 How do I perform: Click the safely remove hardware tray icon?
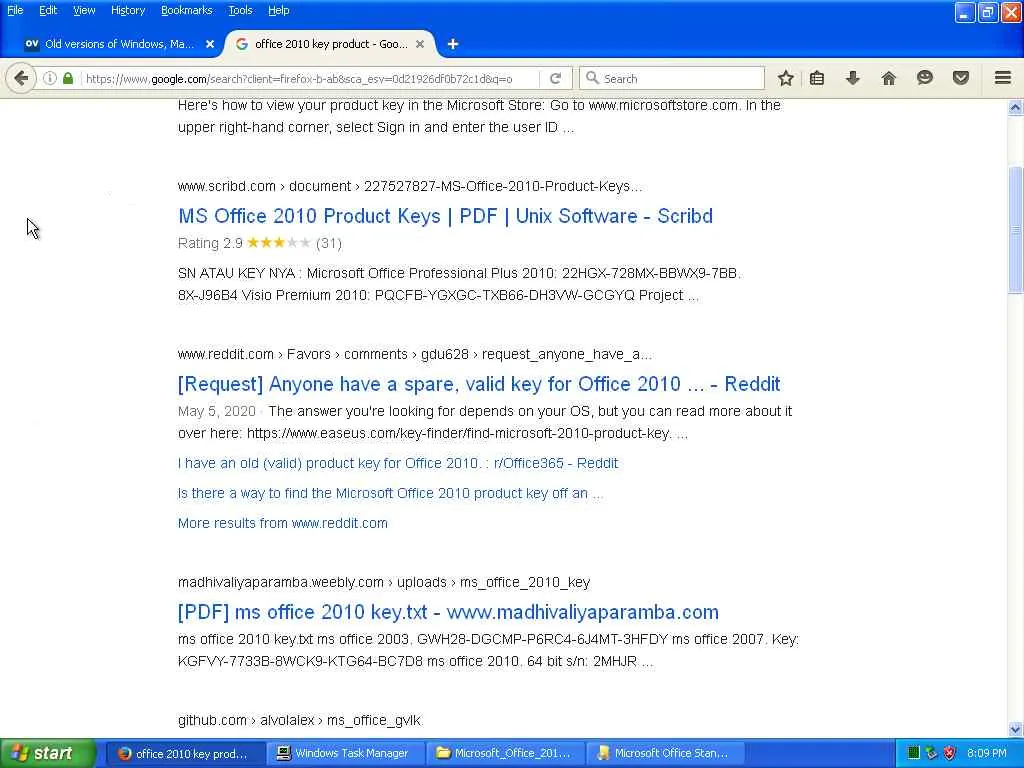pos(931,753)
